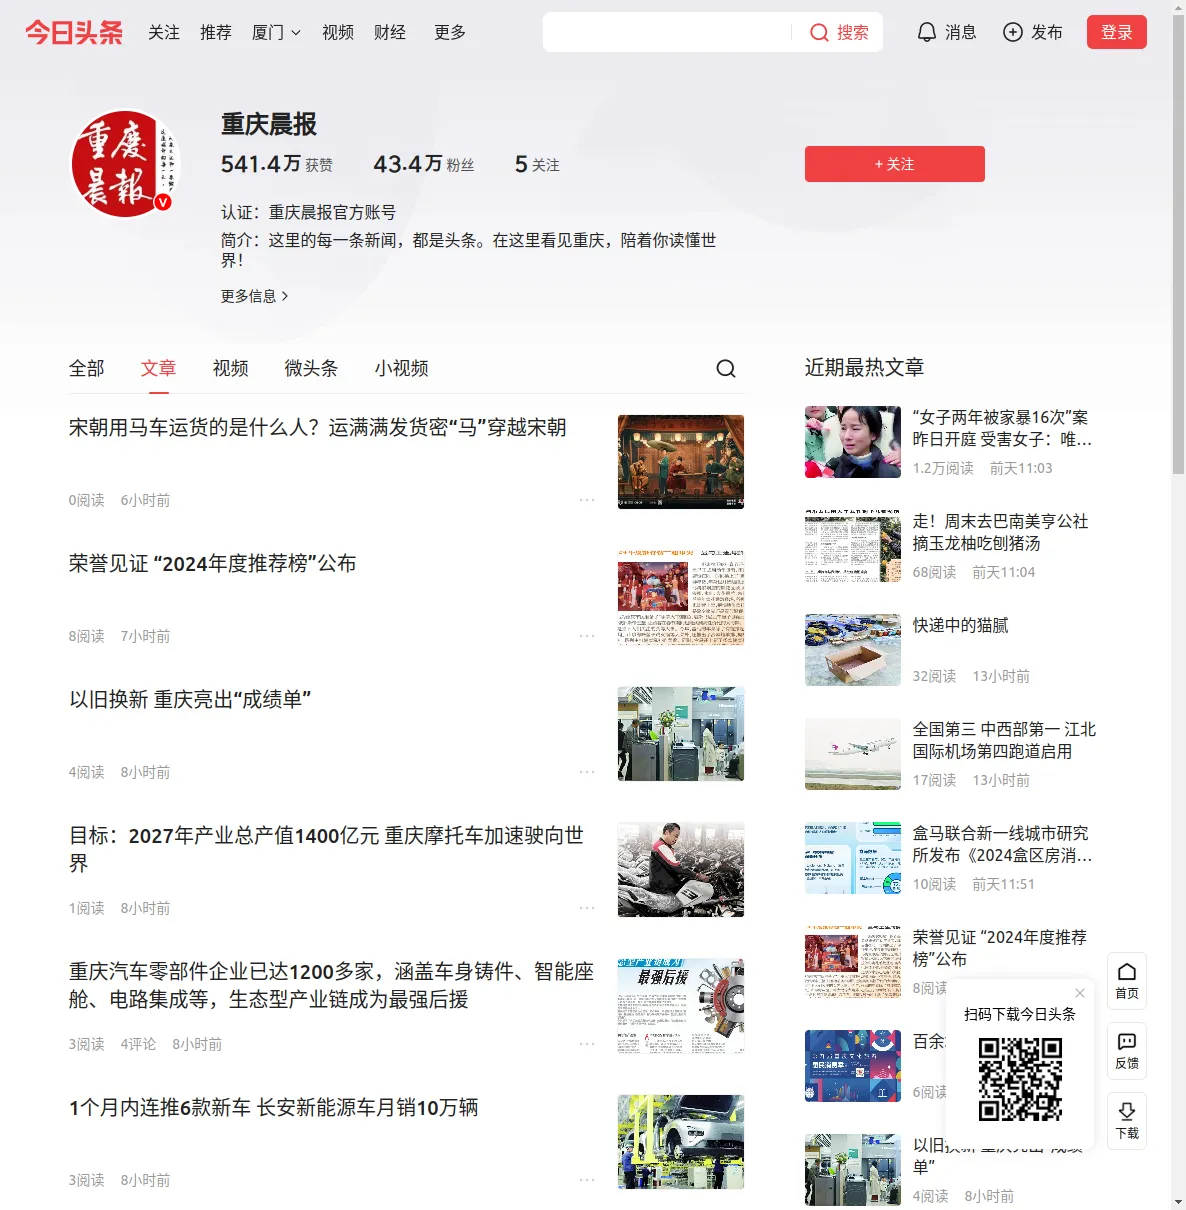The image size is (1186, 1210).
Task: Click 541.4万 获赞 stat
Action: [x=277, y=164]
